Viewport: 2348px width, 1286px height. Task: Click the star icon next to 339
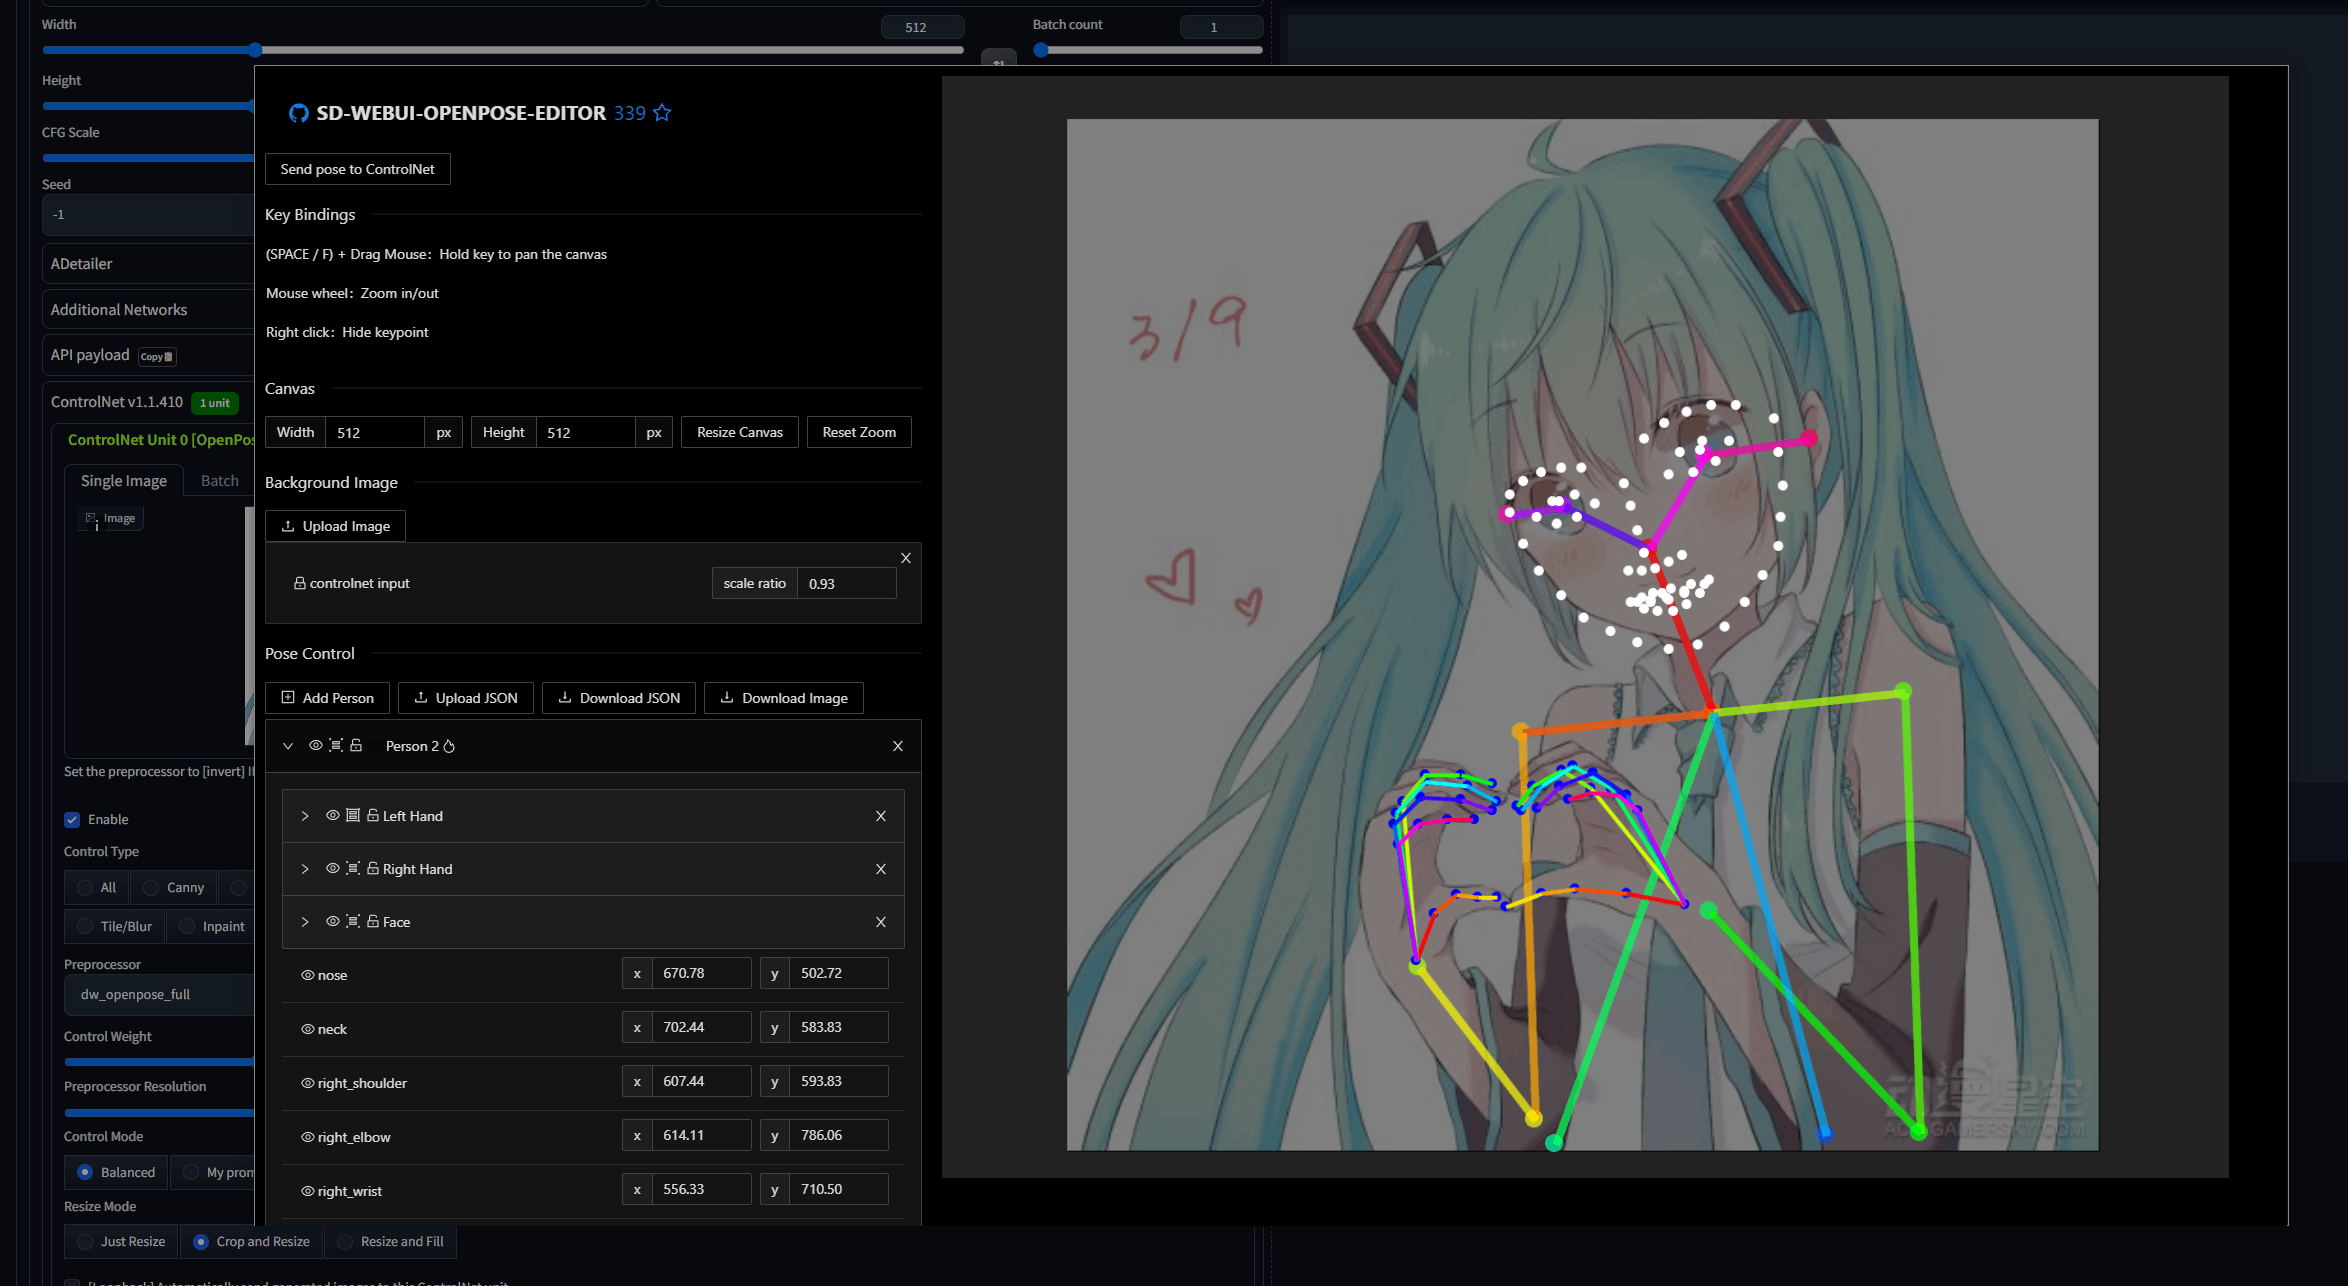tap(662, 113)
